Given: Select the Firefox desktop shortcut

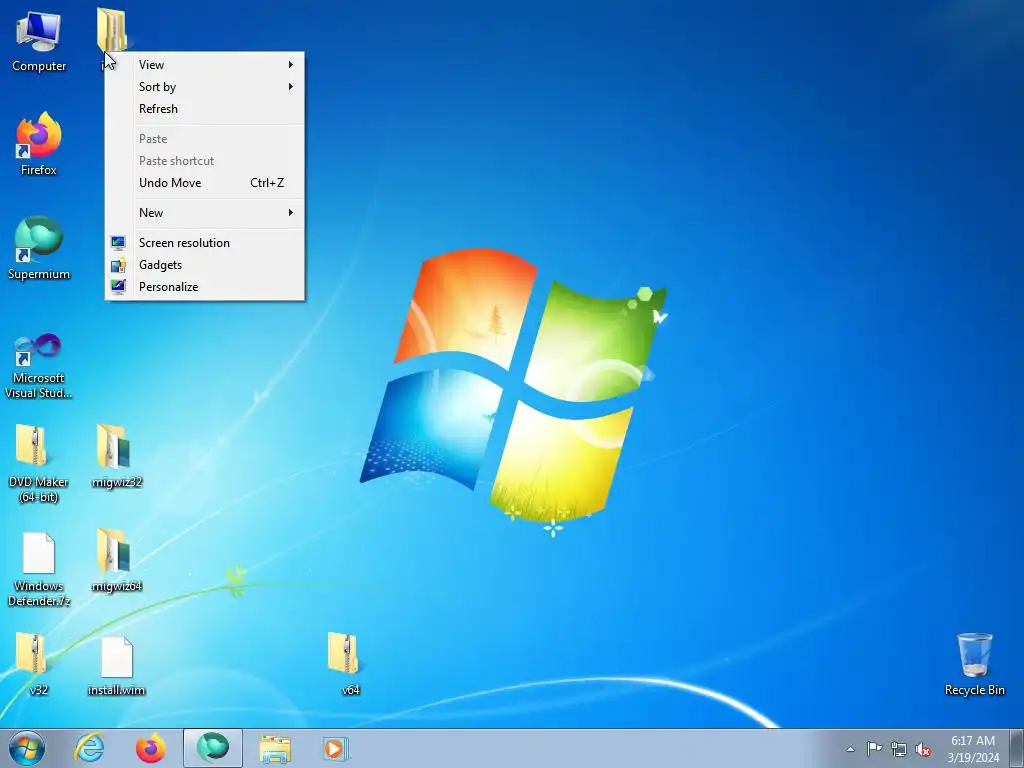Looking at the screenshot, I should (39, 144).
